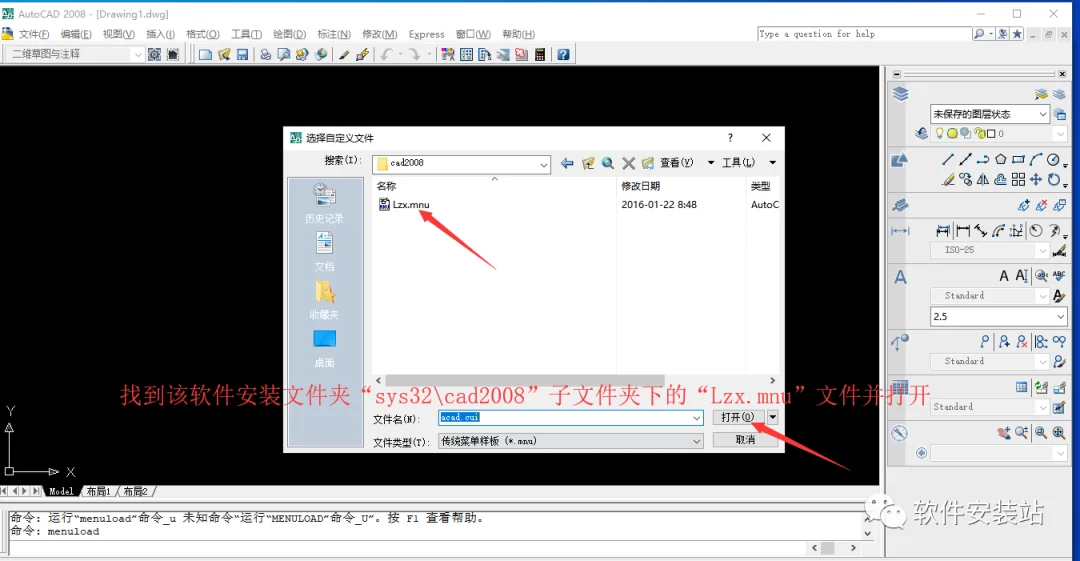1080x561 pixels.
Task: Select the Line tool in dashboard
Action: (948, 160)
